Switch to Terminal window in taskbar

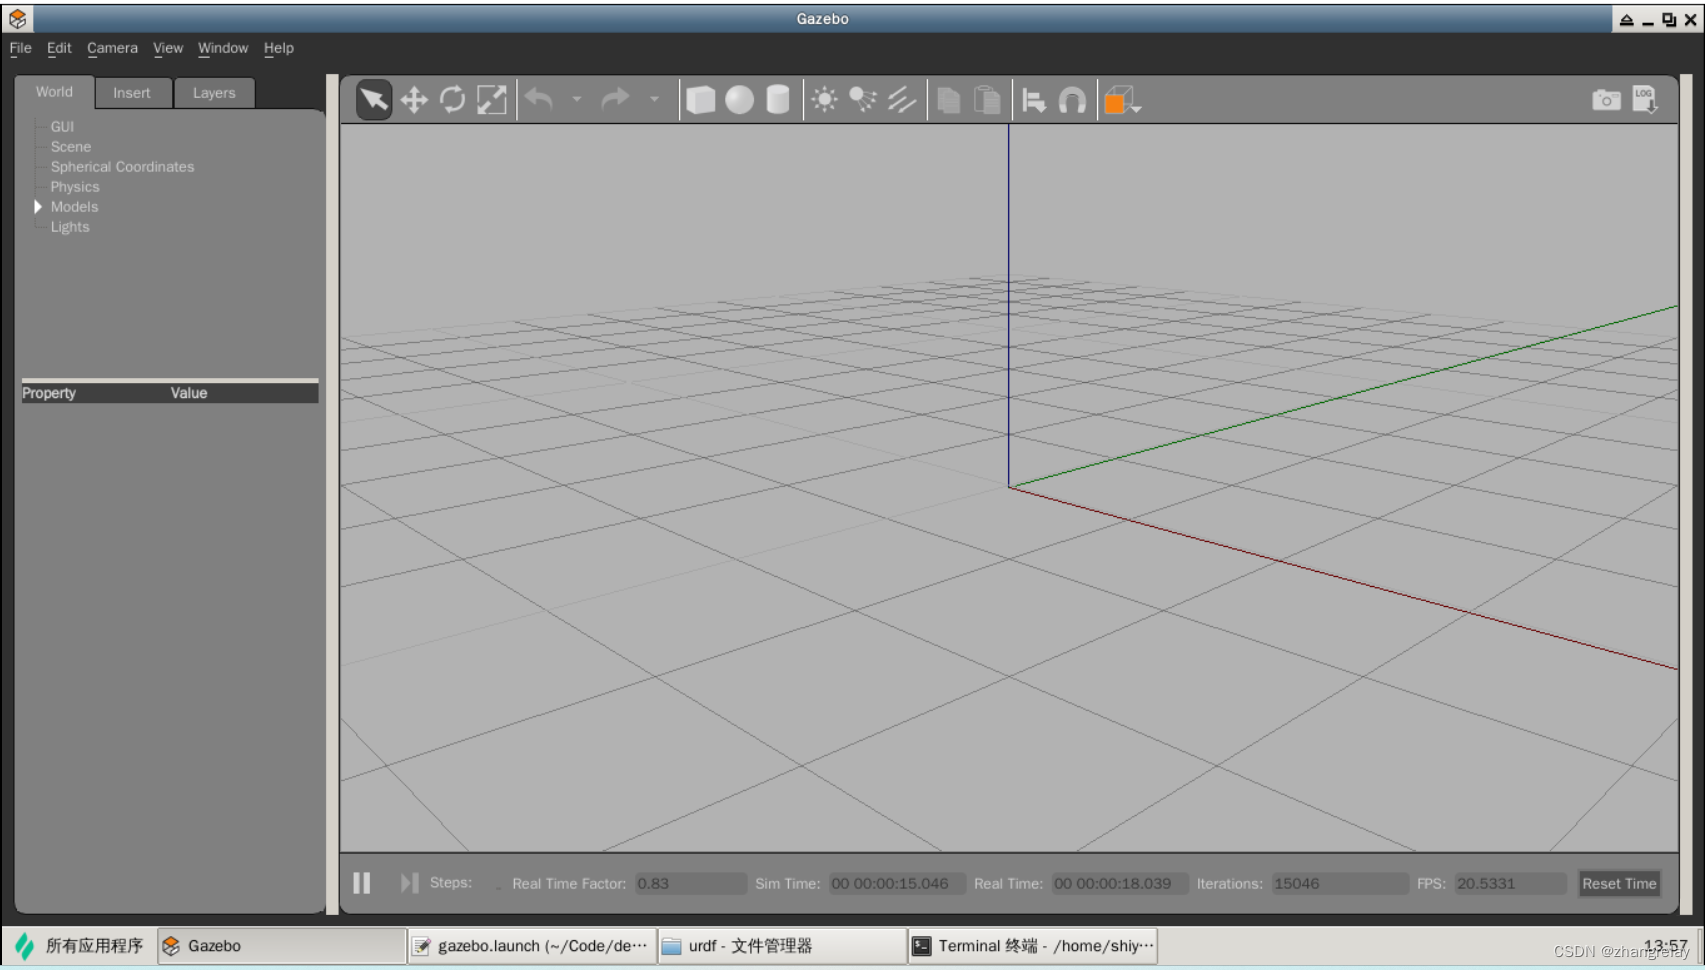1033,946
